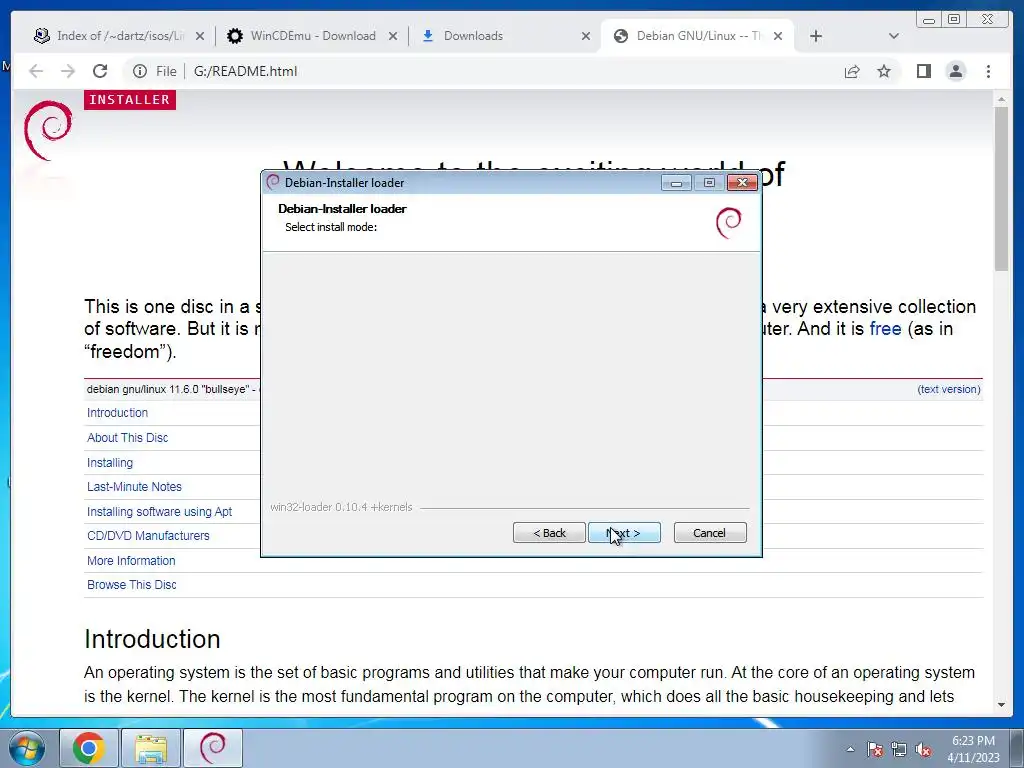Open Installing software using Apt link
This screenshot has height=768, width=1024.
click(x=159, y=511)
